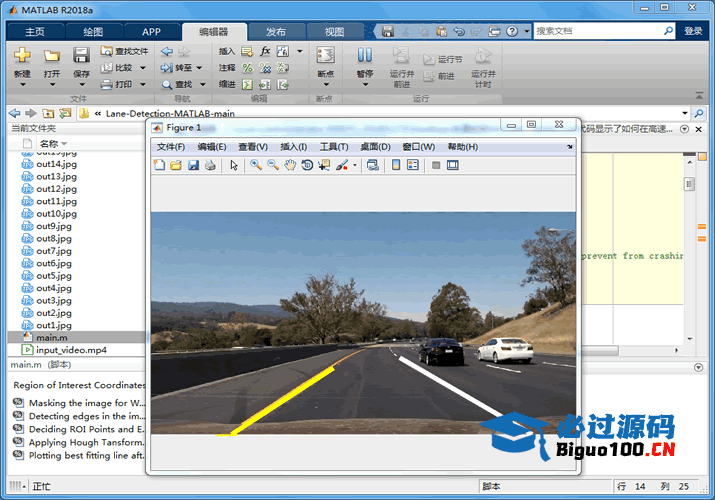Screen dimensions: 715x500
Task: Open the Compare (比较) dropdown arrow
Action: coord(143,67)
